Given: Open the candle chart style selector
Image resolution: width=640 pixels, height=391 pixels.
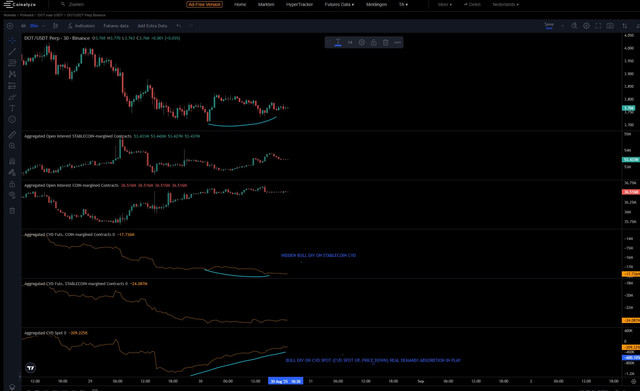Looking at the screenshot, I should (x=56, y=26).
